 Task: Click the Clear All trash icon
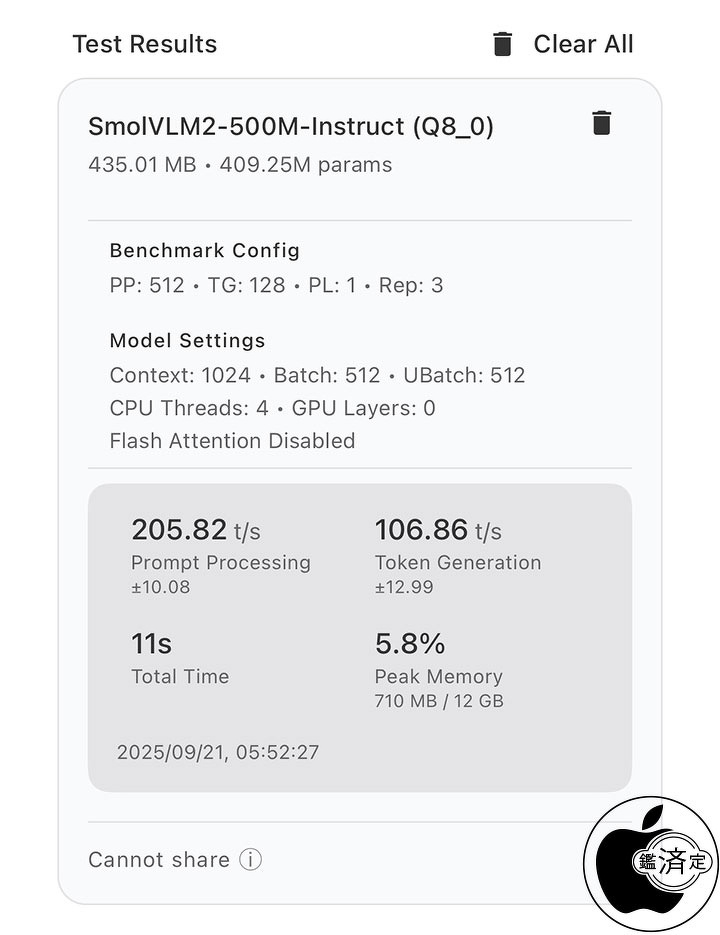[x=502, y=44]
